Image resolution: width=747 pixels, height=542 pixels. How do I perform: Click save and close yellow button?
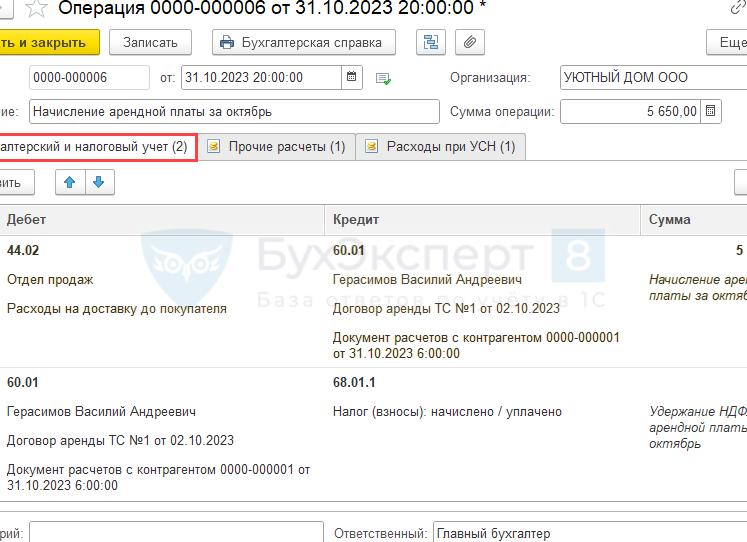coord(48,42)
